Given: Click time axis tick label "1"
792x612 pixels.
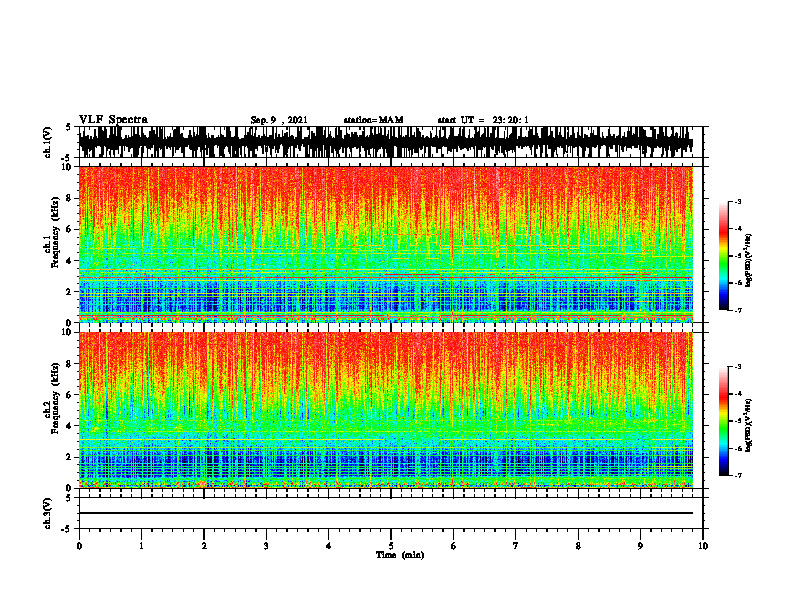Looking at the screenshot, I should (141, 546).
